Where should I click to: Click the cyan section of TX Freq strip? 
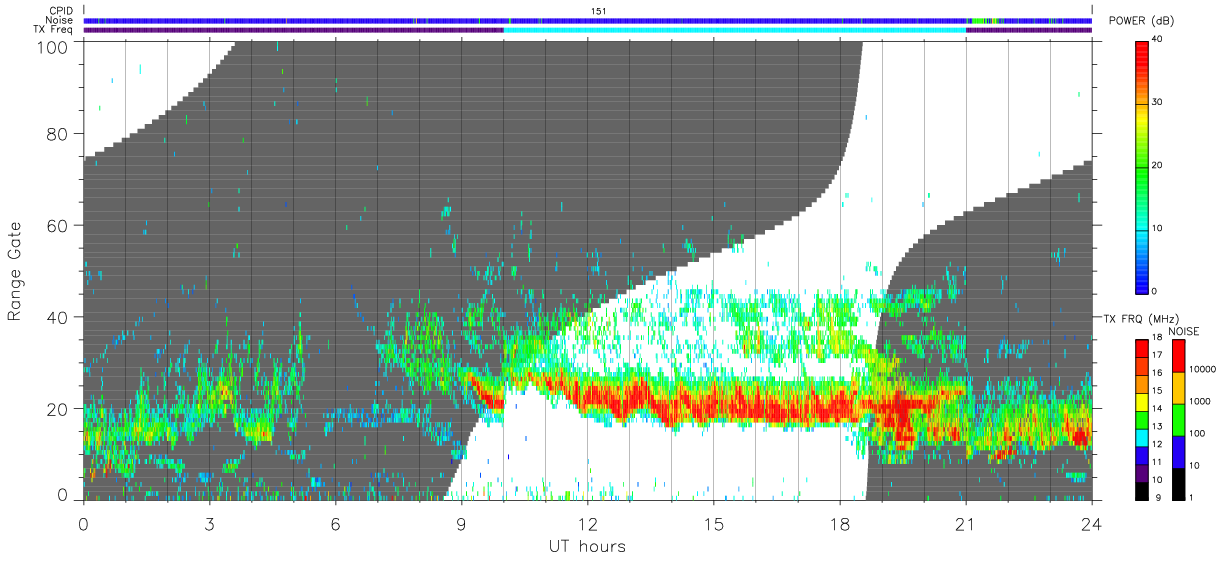735,30
